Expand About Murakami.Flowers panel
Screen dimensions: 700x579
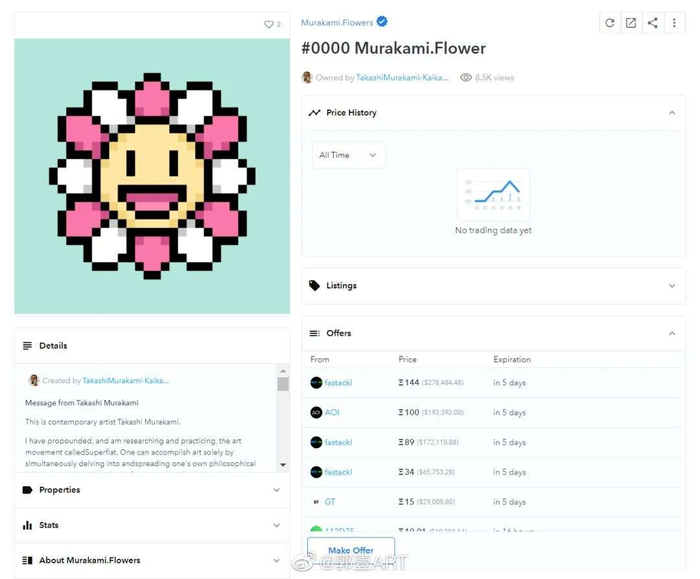[152, 560]
